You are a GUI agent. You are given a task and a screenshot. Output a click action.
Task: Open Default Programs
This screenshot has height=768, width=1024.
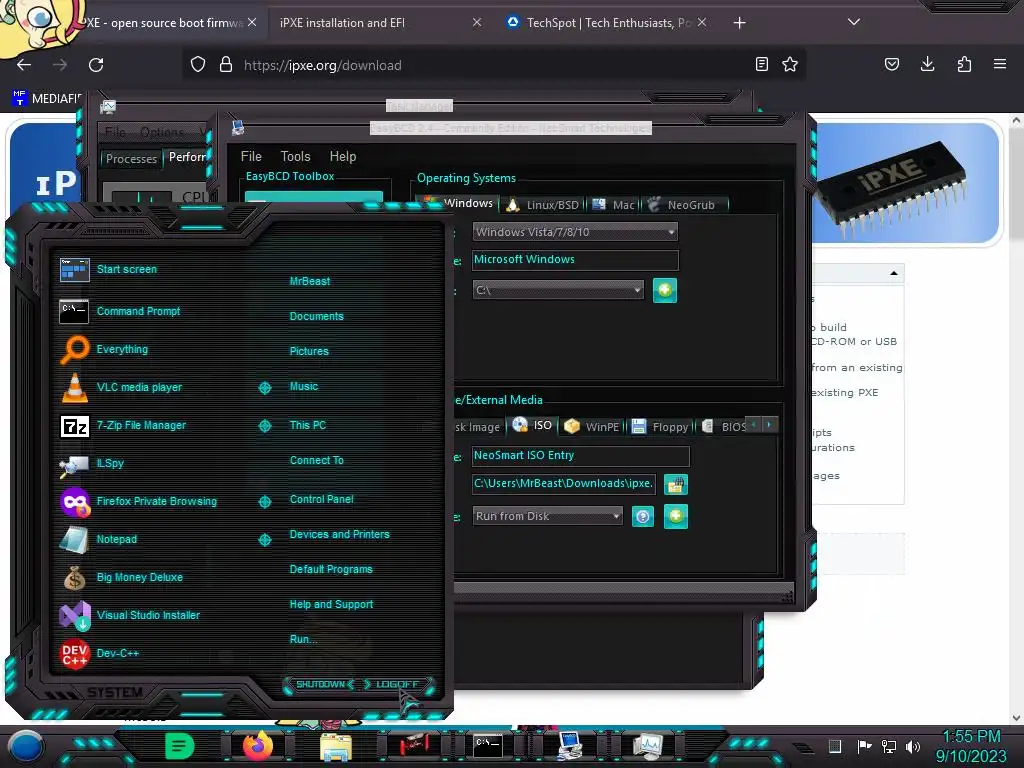click(330, 569)
